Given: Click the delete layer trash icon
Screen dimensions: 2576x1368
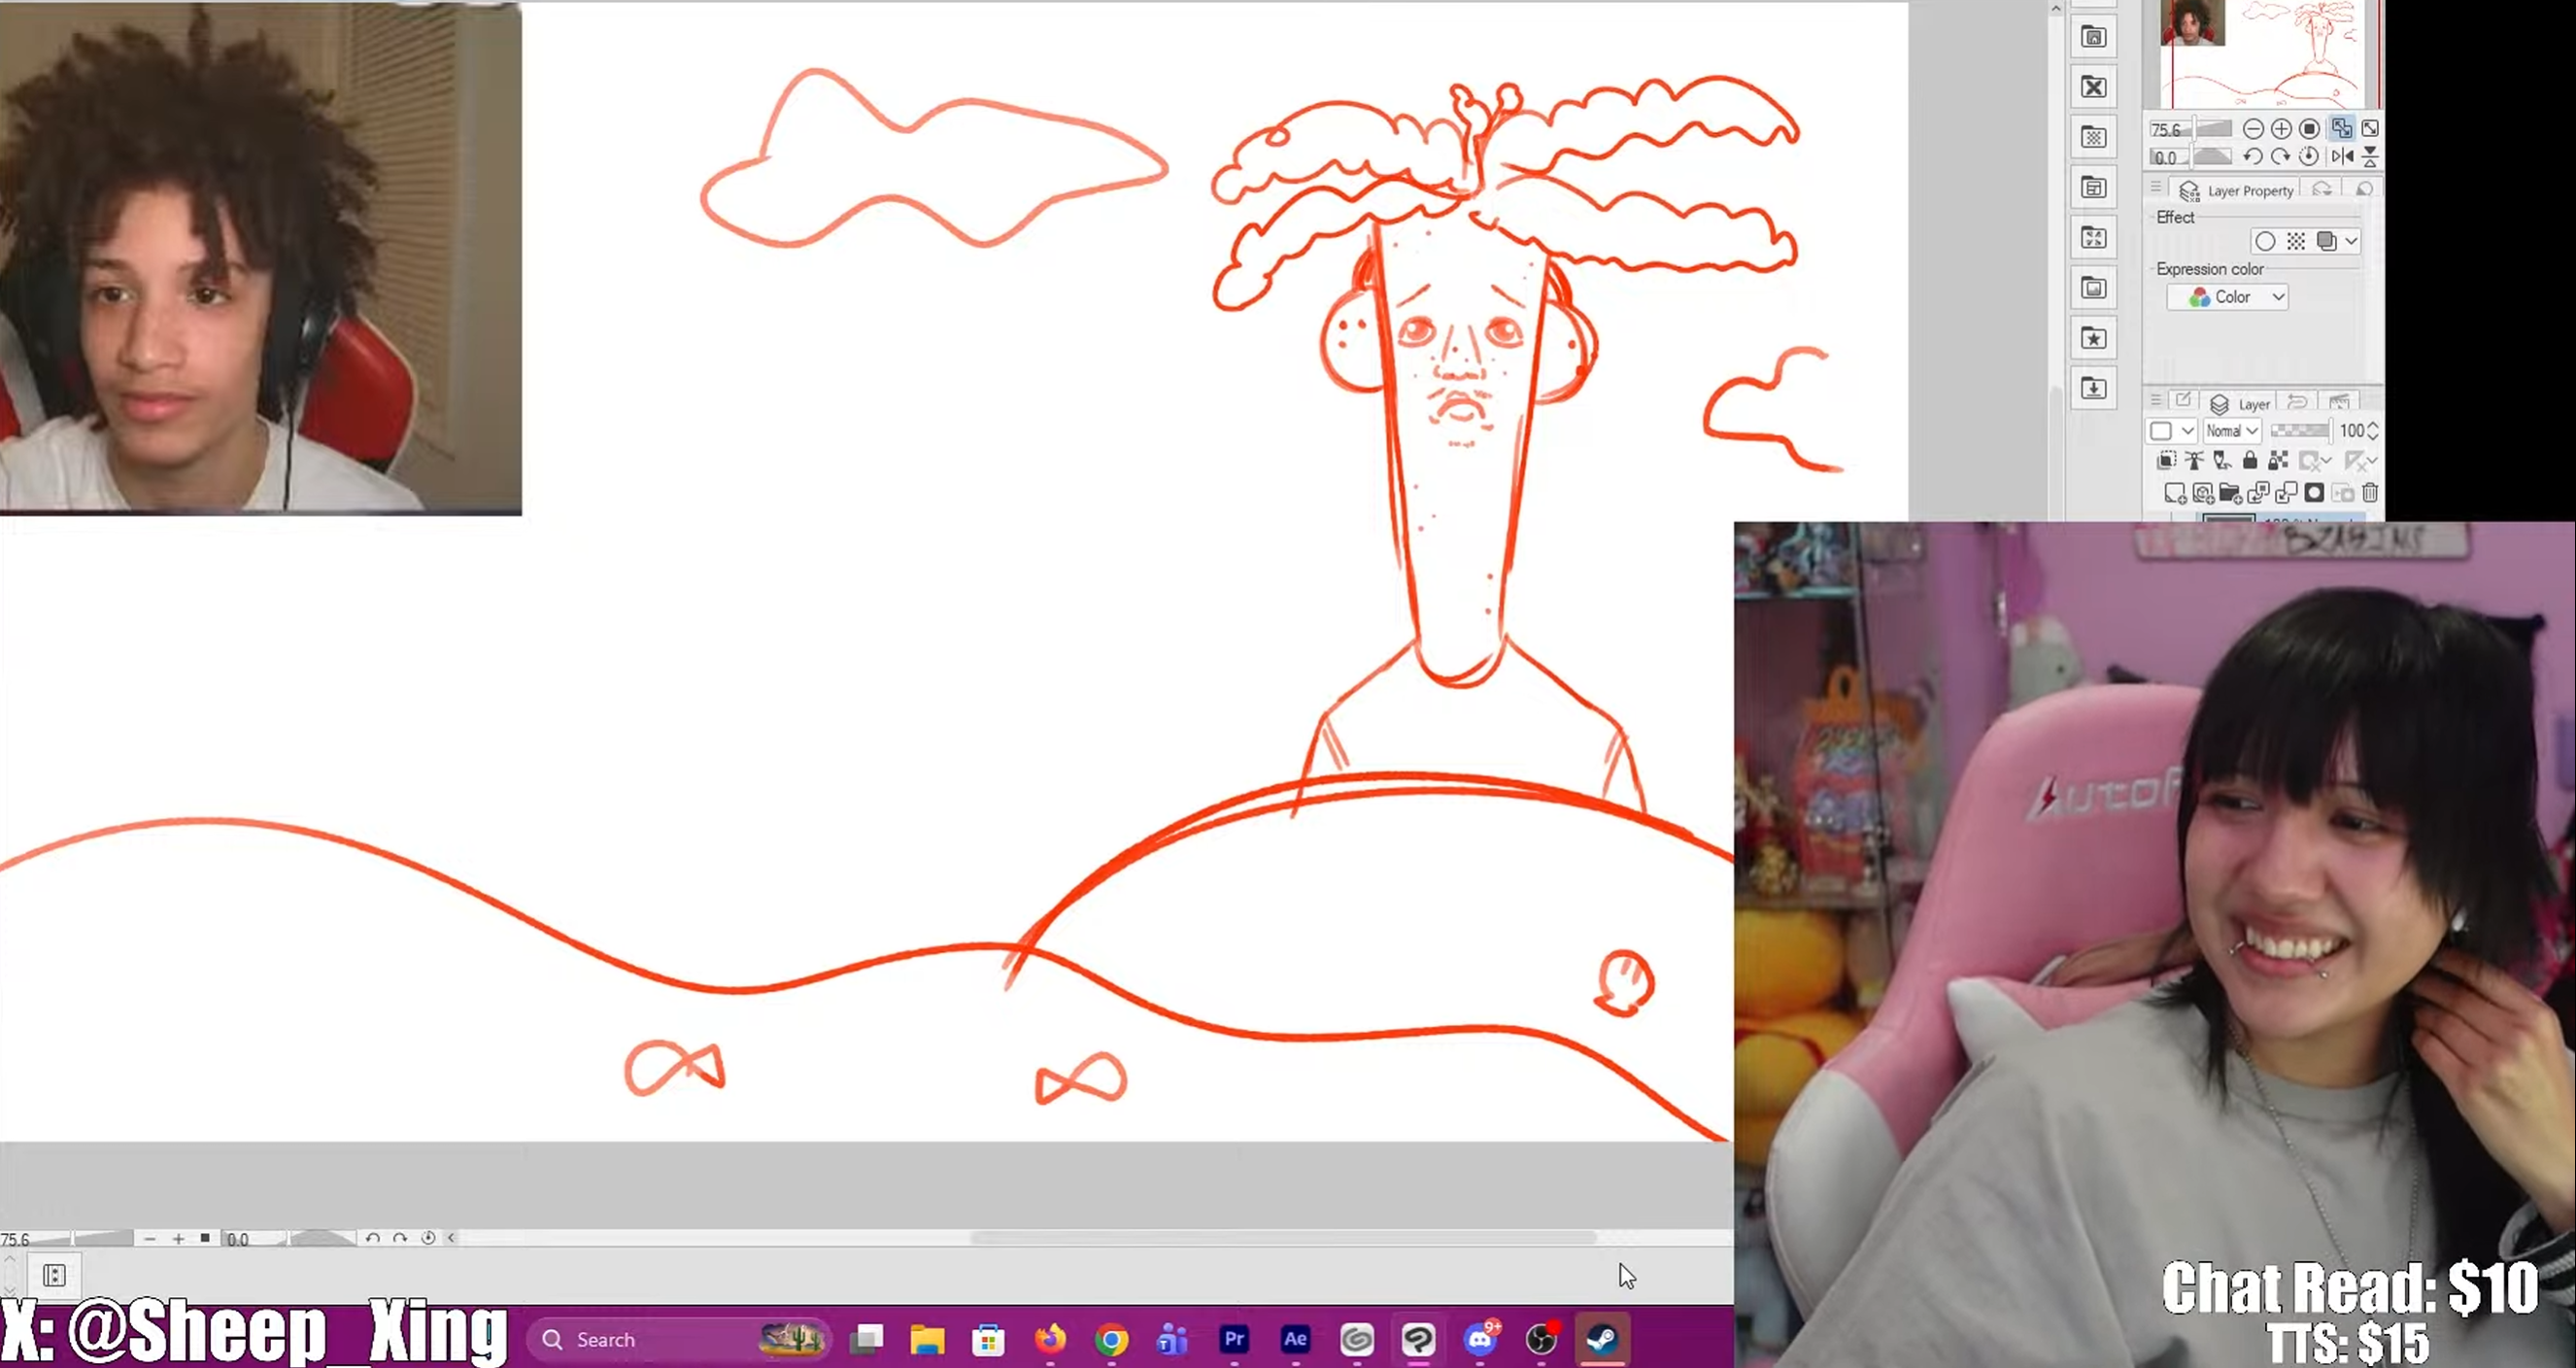Looking at the screenshot, I should click(x=2370, y=493).
